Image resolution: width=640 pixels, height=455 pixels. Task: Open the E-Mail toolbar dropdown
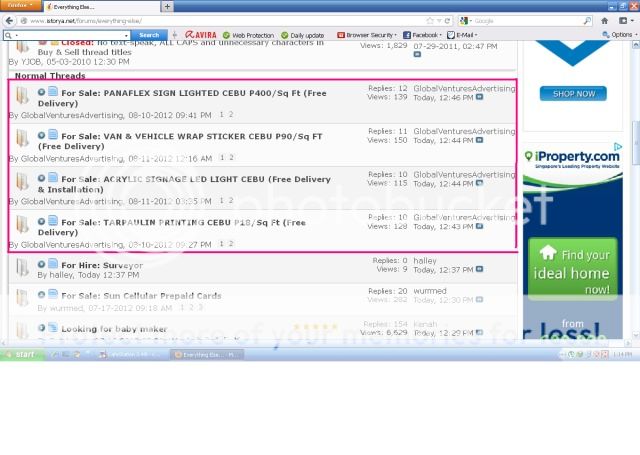coord(463,34)
